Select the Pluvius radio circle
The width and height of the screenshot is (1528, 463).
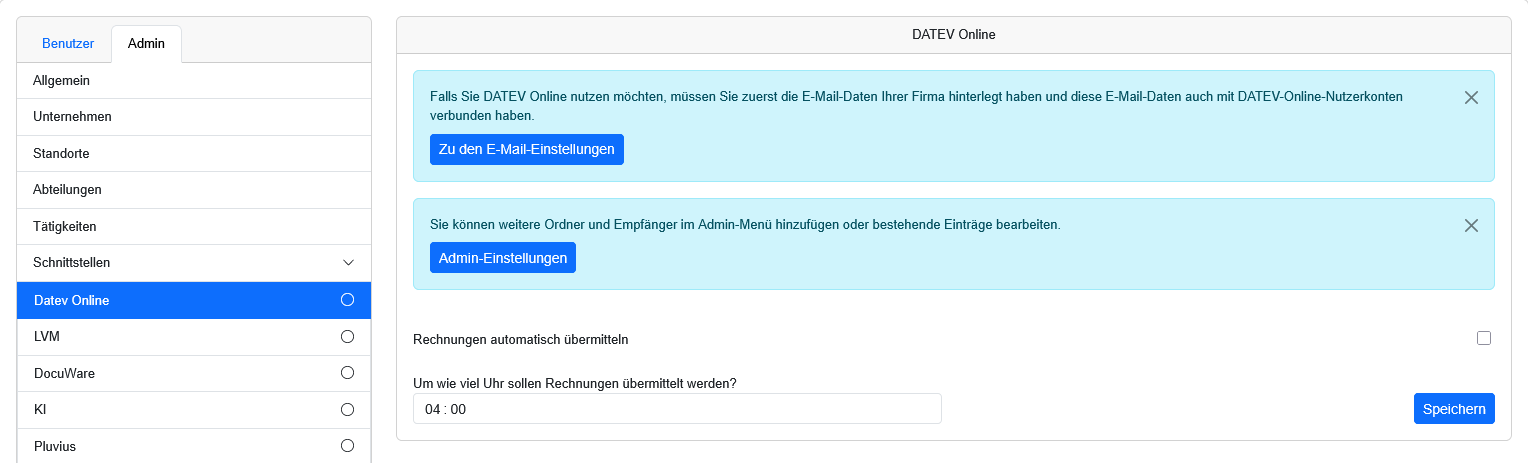[x=348, y=446]
